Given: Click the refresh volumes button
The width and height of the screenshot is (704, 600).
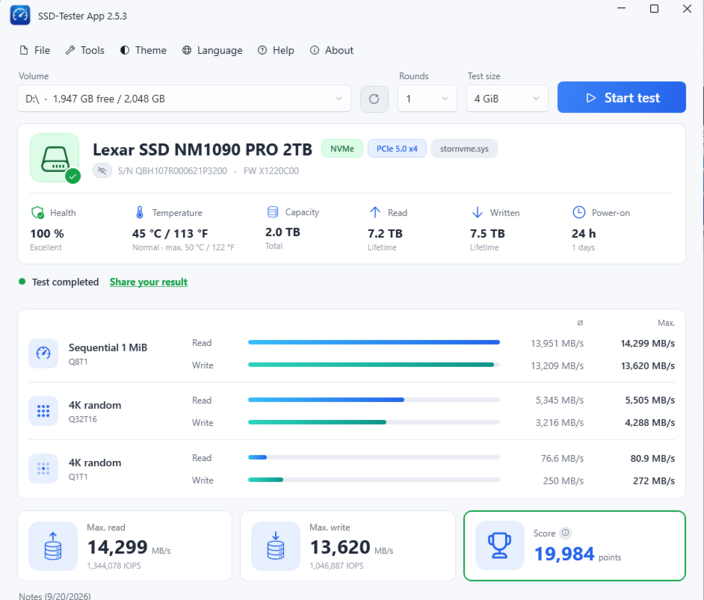Looking at the screenshot, I should [374, 99].
